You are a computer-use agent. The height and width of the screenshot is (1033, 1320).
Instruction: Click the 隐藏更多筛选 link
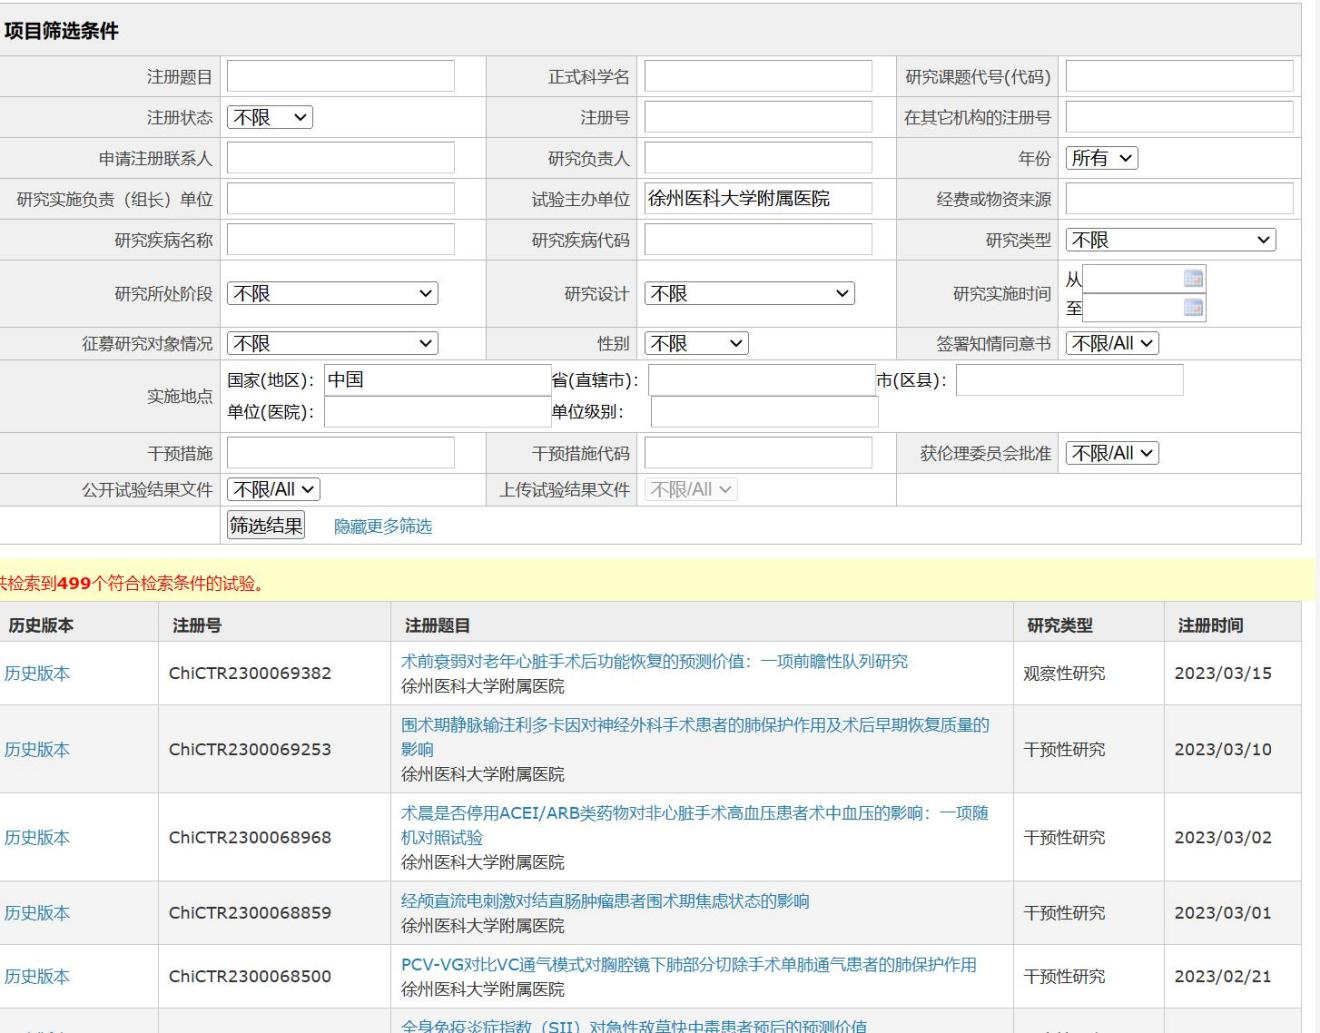(383, 527)
